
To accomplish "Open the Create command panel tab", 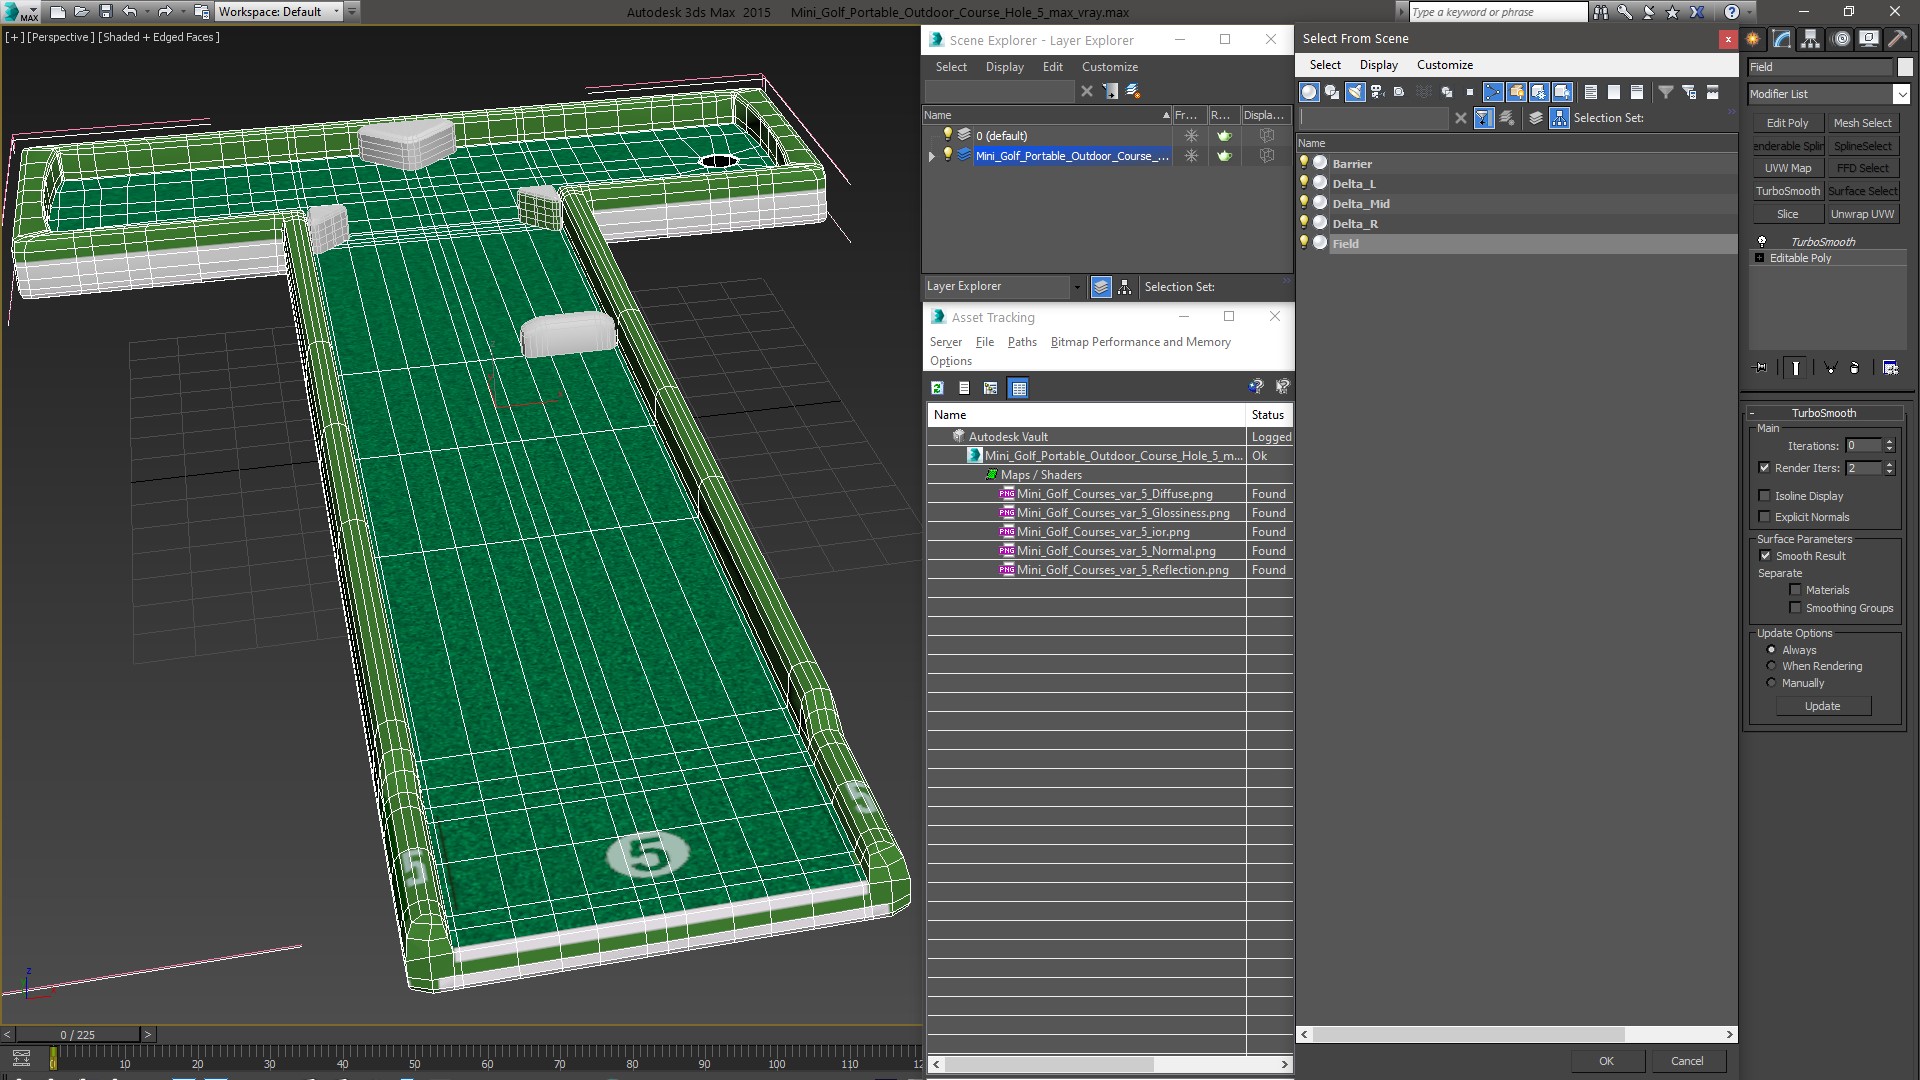I will coord(1753,39).
